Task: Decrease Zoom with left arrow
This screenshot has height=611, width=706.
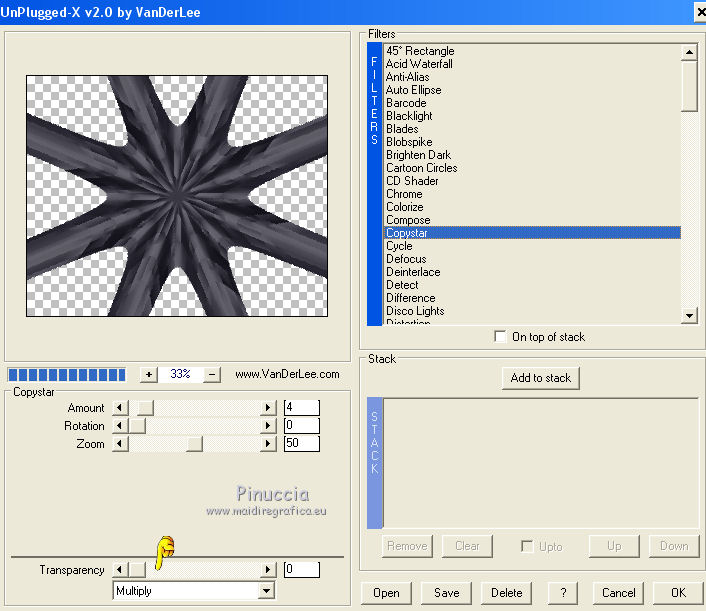Action: (120, 444)
